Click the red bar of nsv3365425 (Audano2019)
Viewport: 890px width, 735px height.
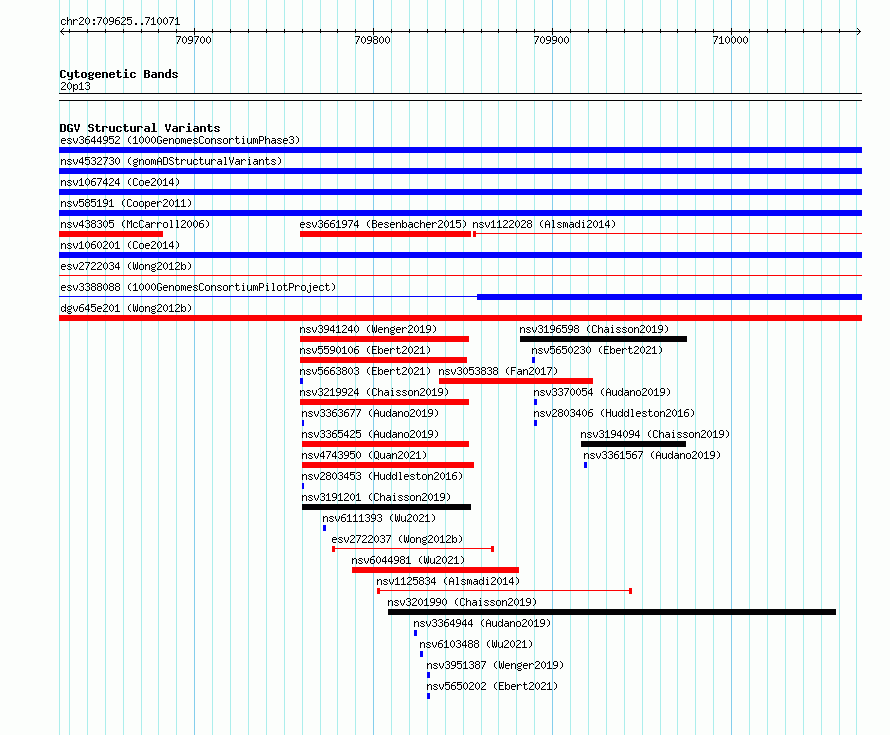coord(385,444)
